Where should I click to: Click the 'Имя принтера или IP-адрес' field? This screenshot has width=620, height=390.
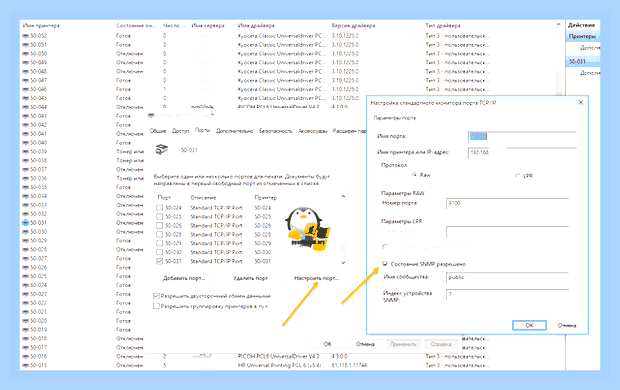pos(522,153)
